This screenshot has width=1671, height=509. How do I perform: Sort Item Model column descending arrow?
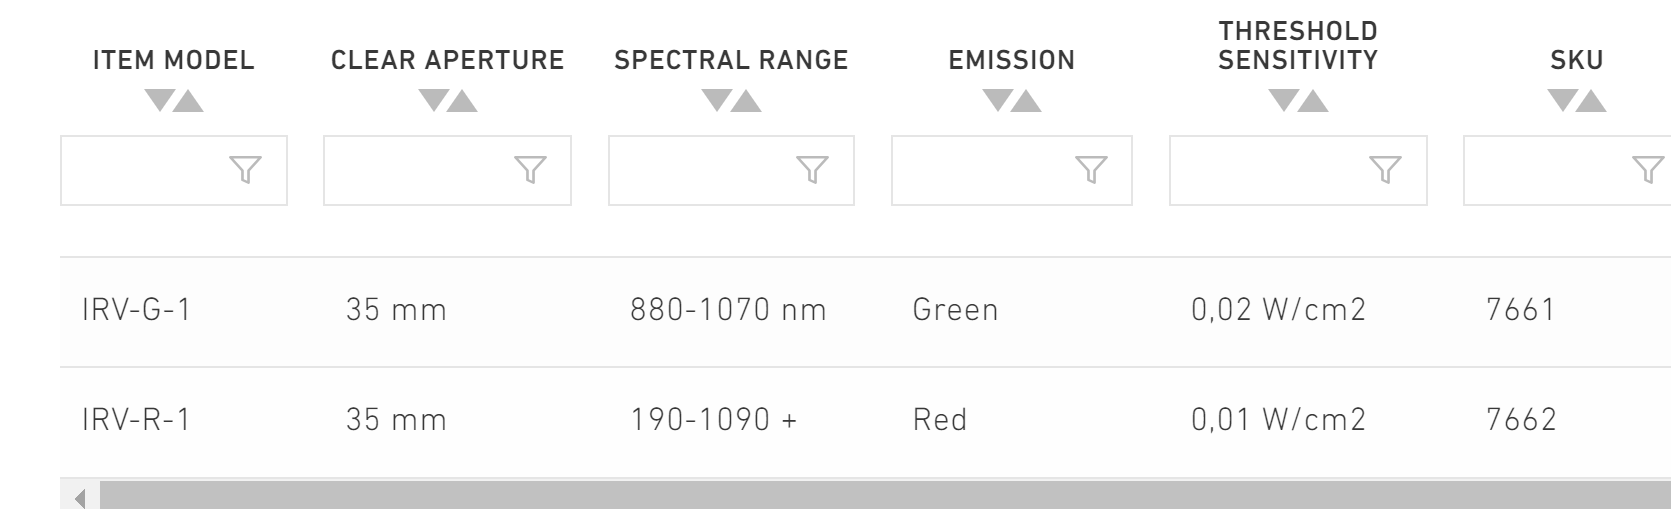159,100
